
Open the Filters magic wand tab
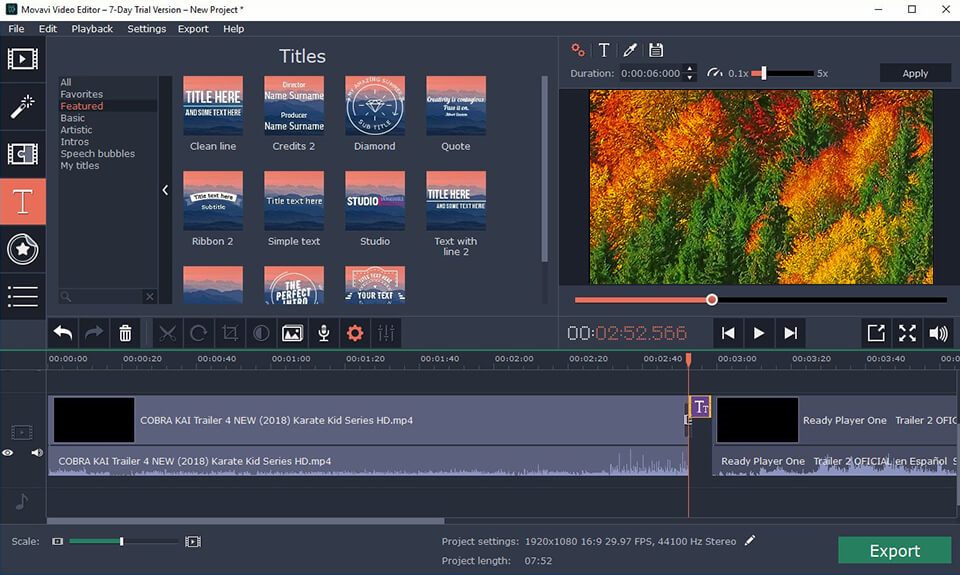22,106
